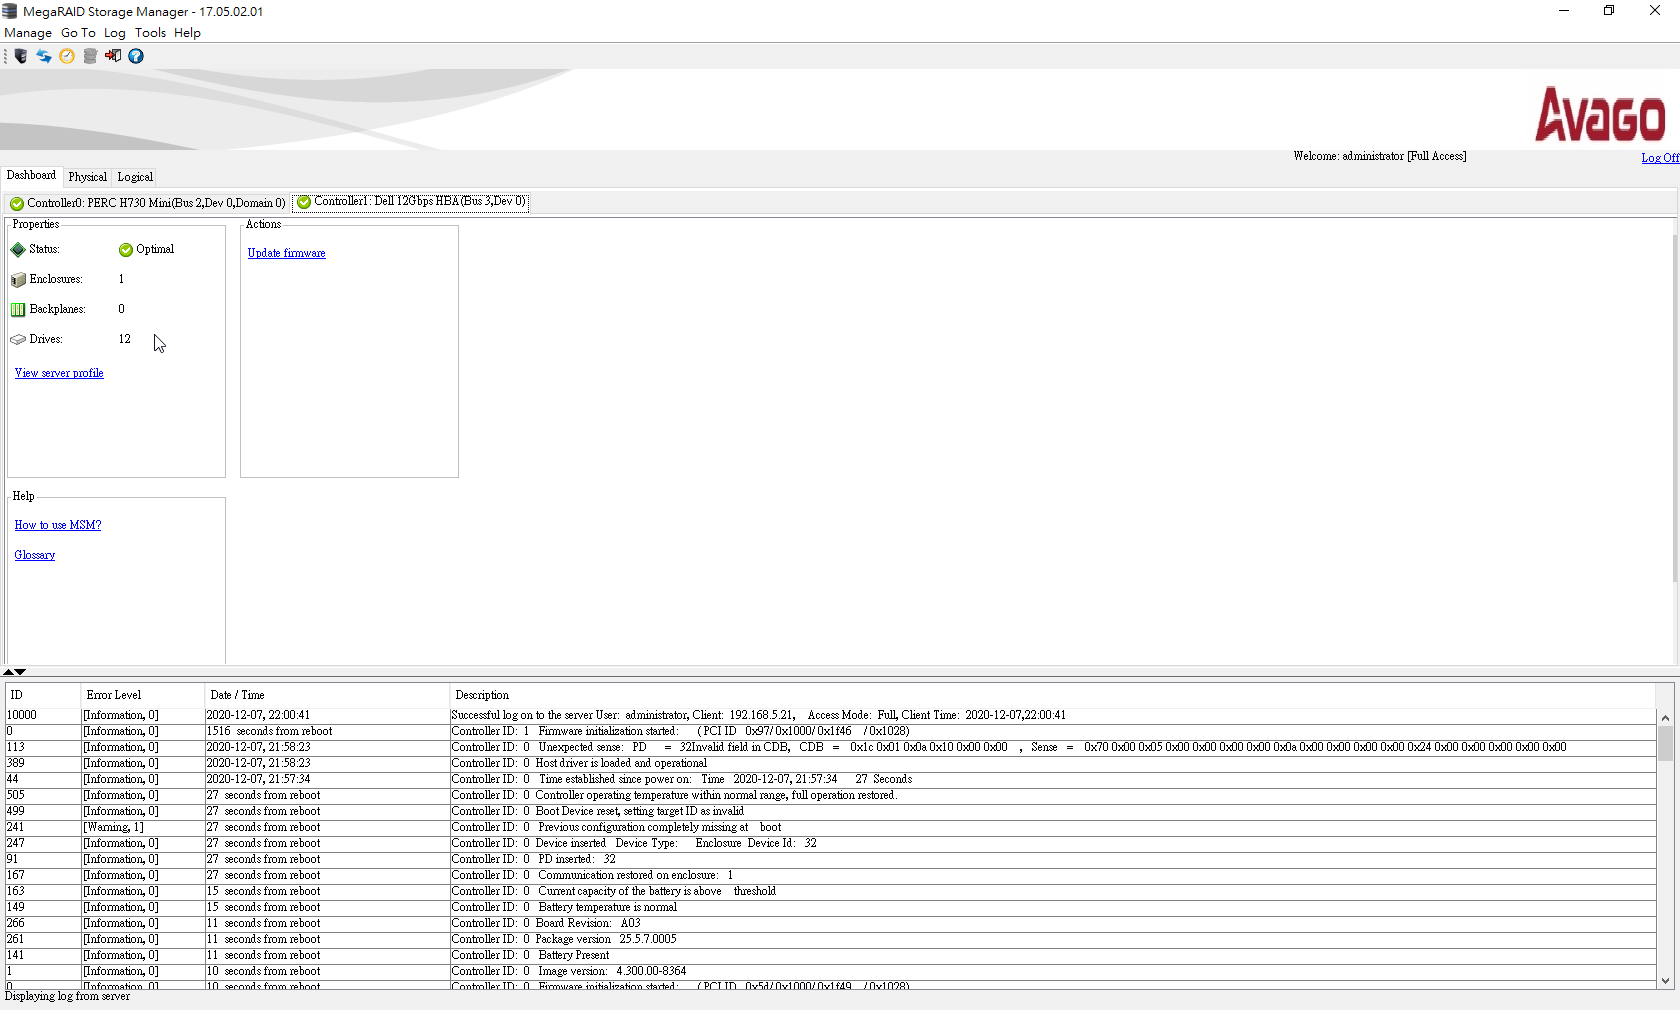Switch to the Physical tab
The width and height of the screenshot is (1680, 1010).
pyautogui.click(x=87, y=177)
